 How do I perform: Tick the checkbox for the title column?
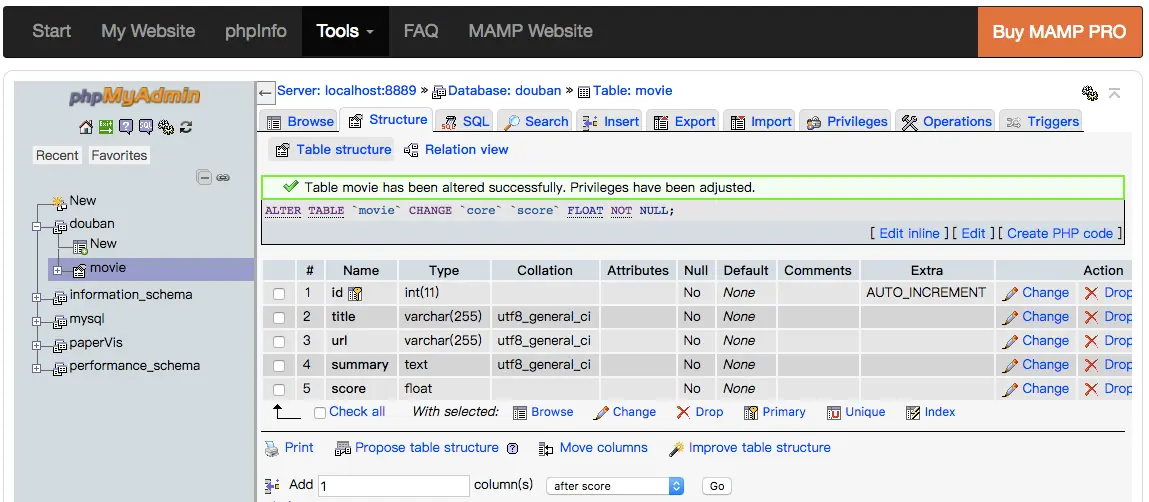click(279, 318)
